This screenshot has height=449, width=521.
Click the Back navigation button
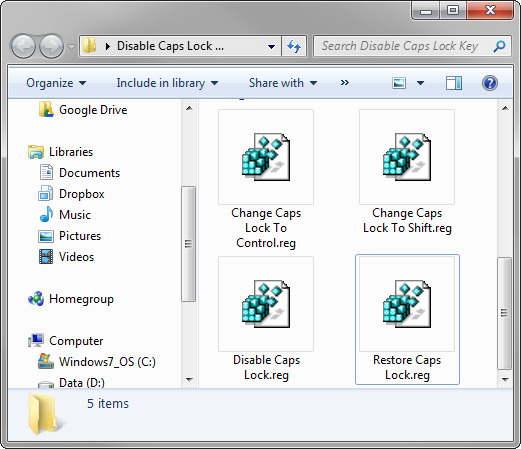pyautogui.click(x=23, y=46)
